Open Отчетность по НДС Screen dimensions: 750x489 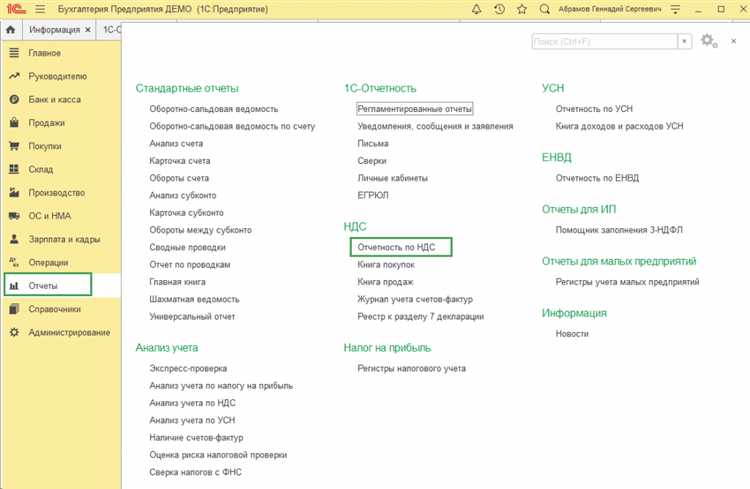[396, 247]
